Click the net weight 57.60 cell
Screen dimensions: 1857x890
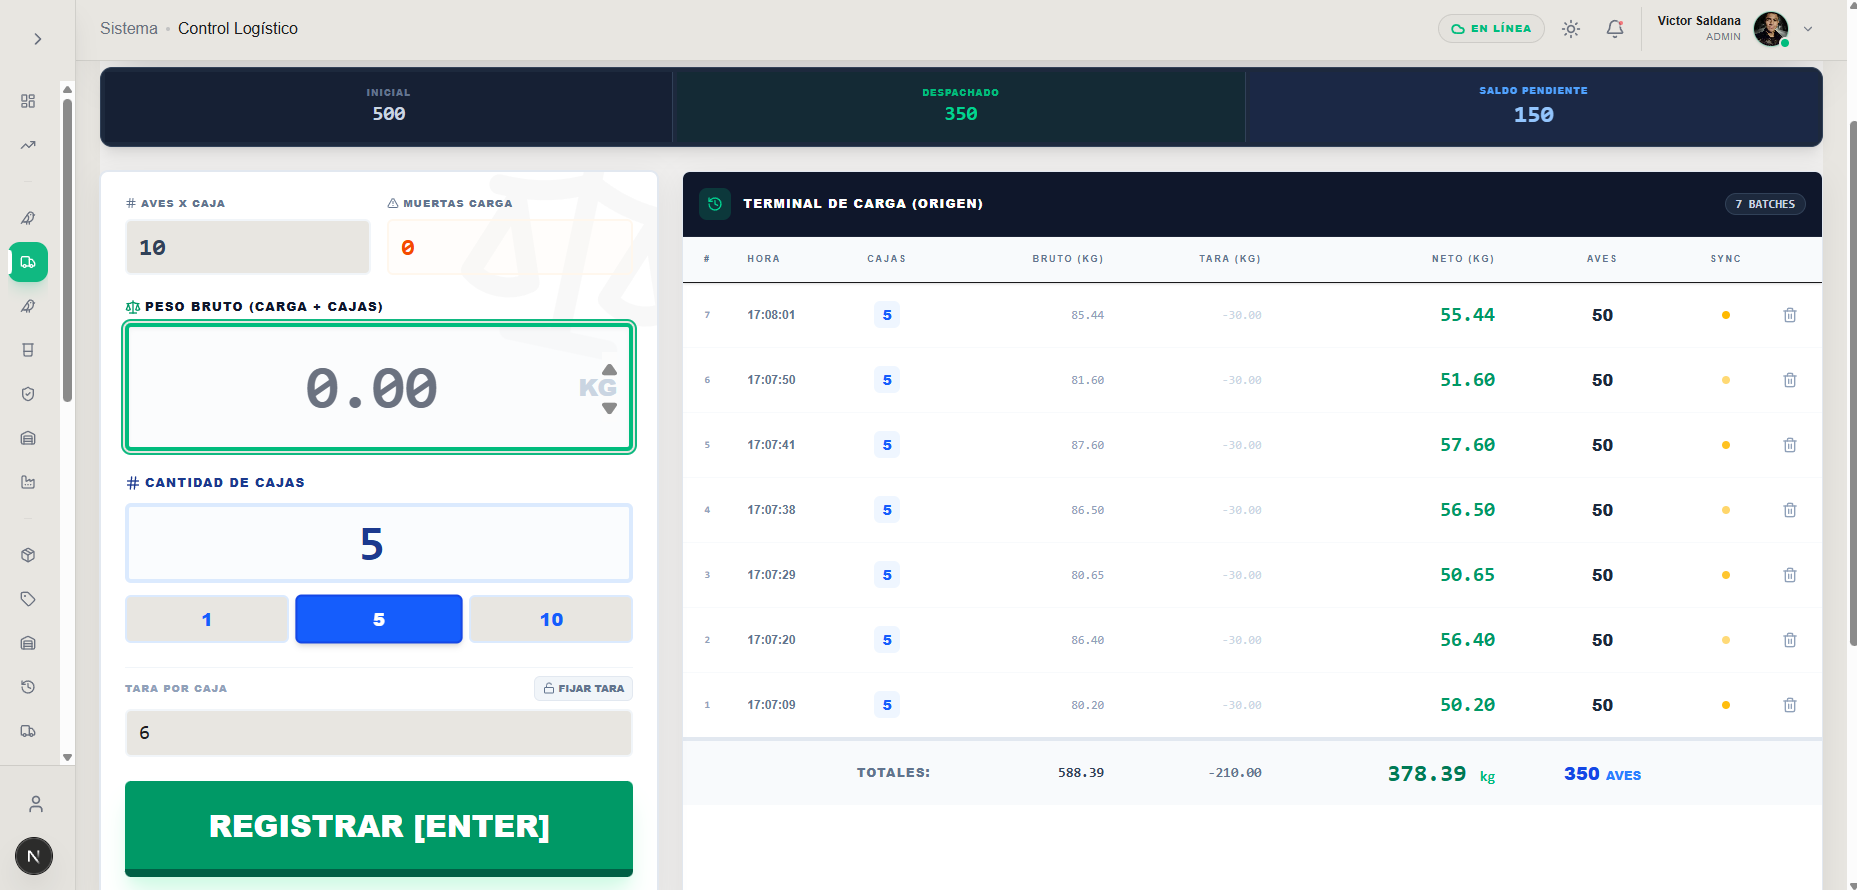coord(1467,445)
